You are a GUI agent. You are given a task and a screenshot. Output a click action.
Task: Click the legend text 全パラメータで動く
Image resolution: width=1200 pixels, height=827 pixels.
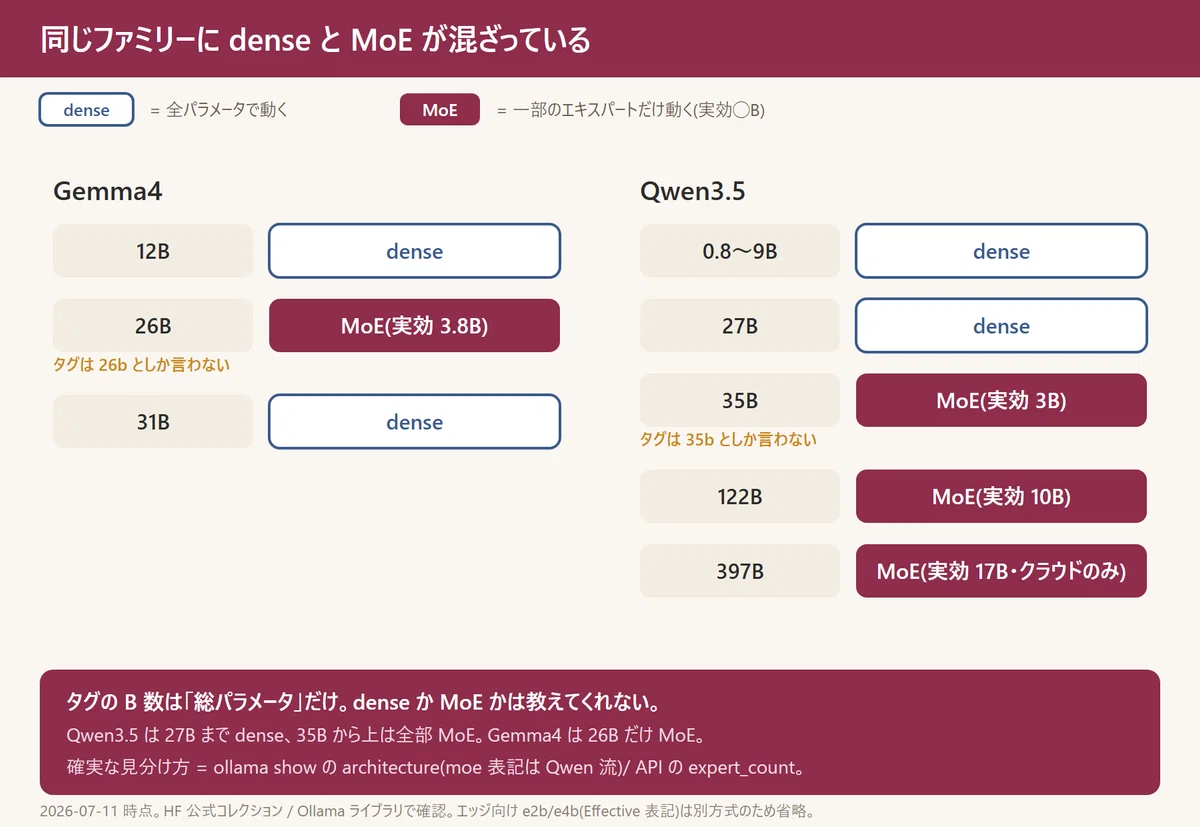227,110
